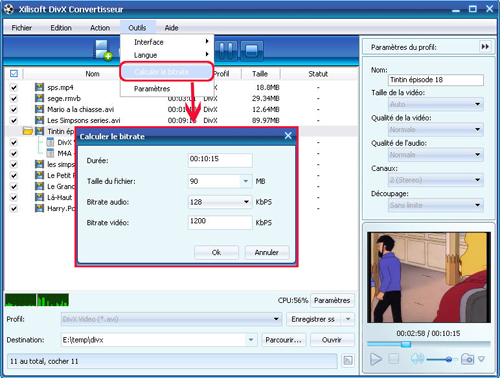Close the Calculer le bitrate dialog

[x=288, y=136]
